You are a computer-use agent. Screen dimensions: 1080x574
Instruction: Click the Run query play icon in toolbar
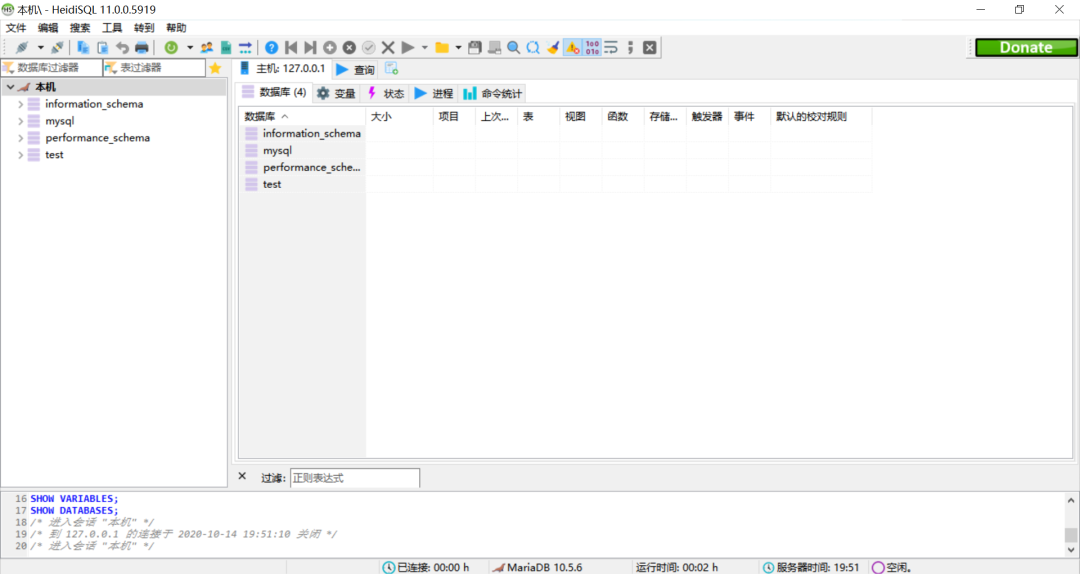click(408, 48)
